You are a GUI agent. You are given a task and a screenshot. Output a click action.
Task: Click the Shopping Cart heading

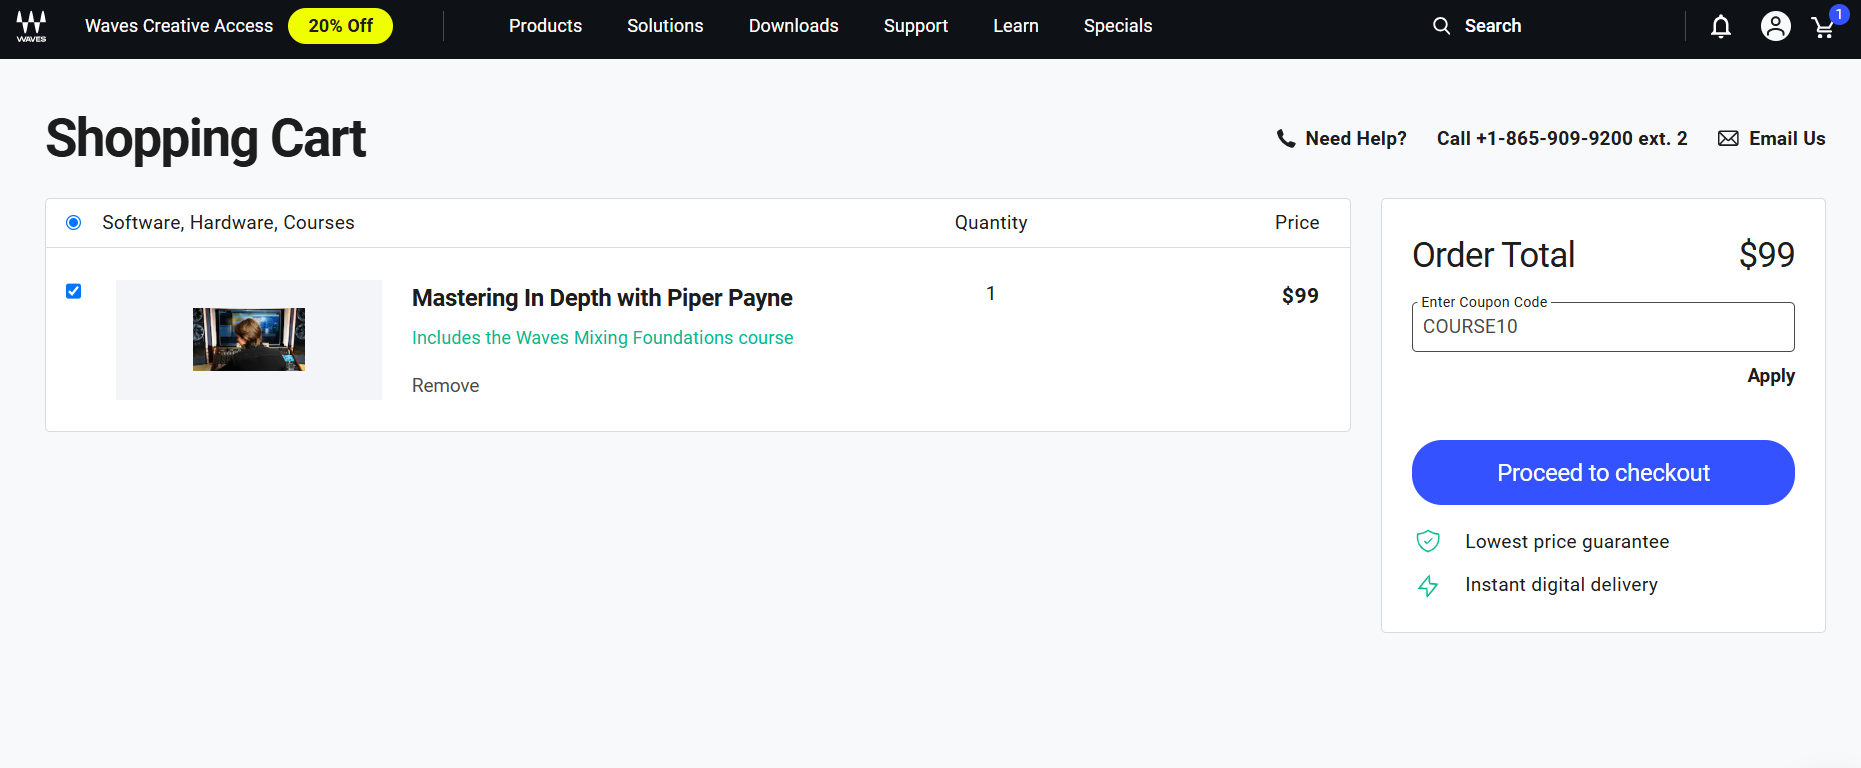pyautogui.click(x=206, y=139)
